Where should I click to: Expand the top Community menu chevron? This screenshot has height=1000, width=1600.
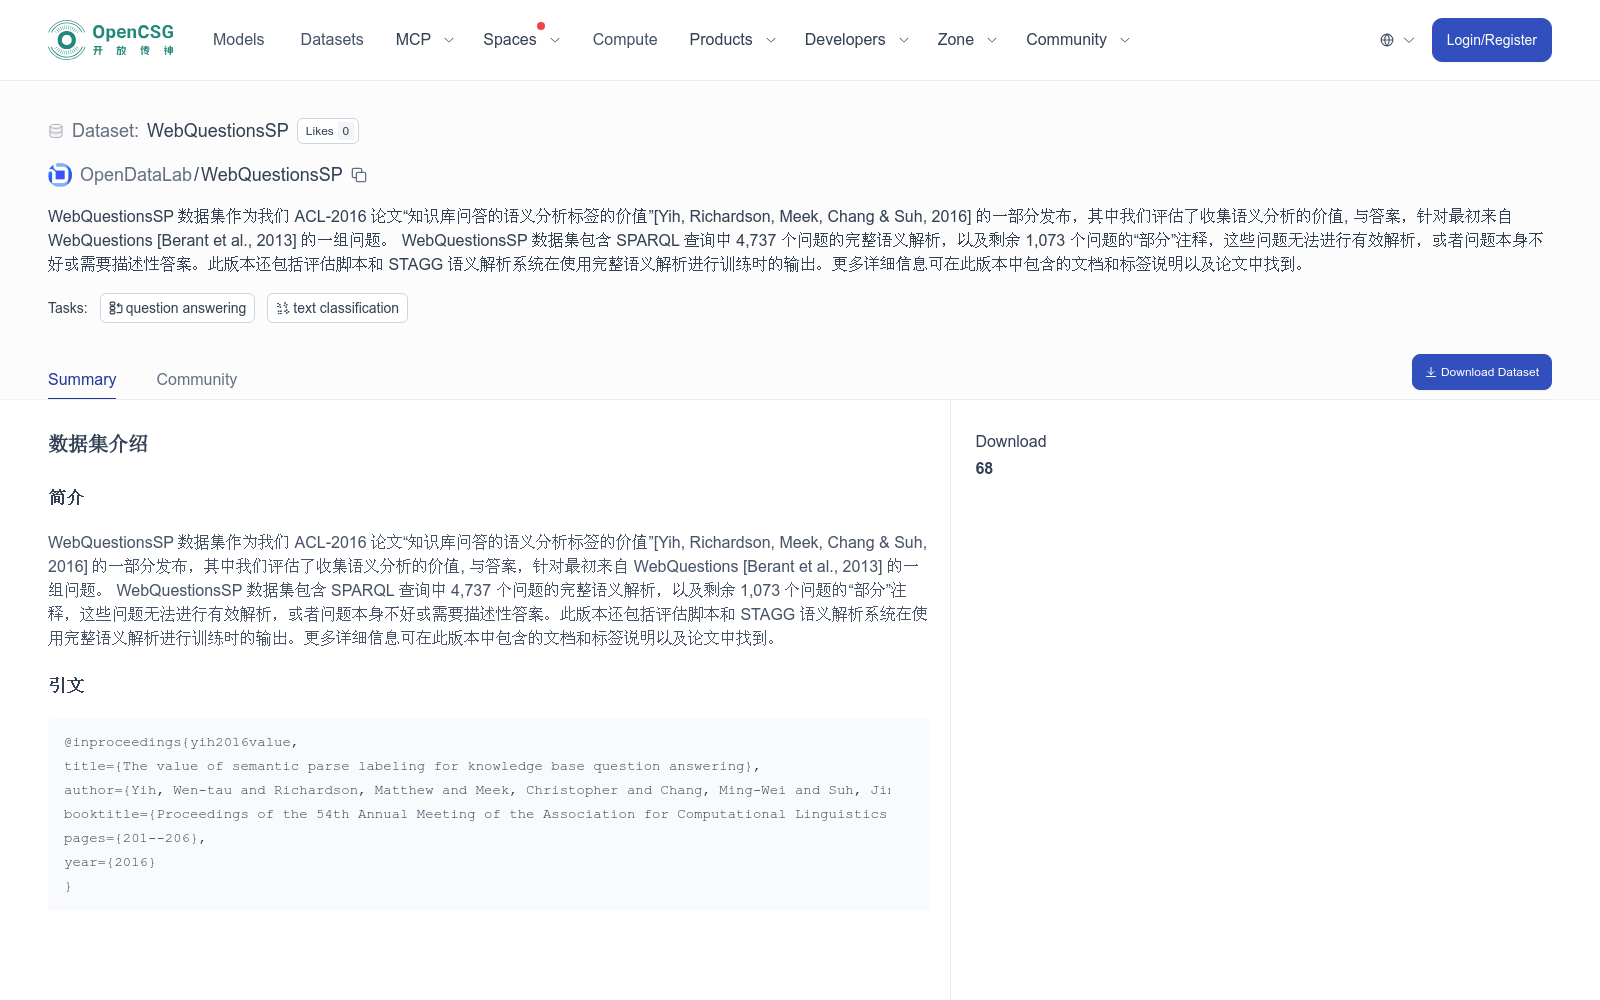(x=1125, y=40)
